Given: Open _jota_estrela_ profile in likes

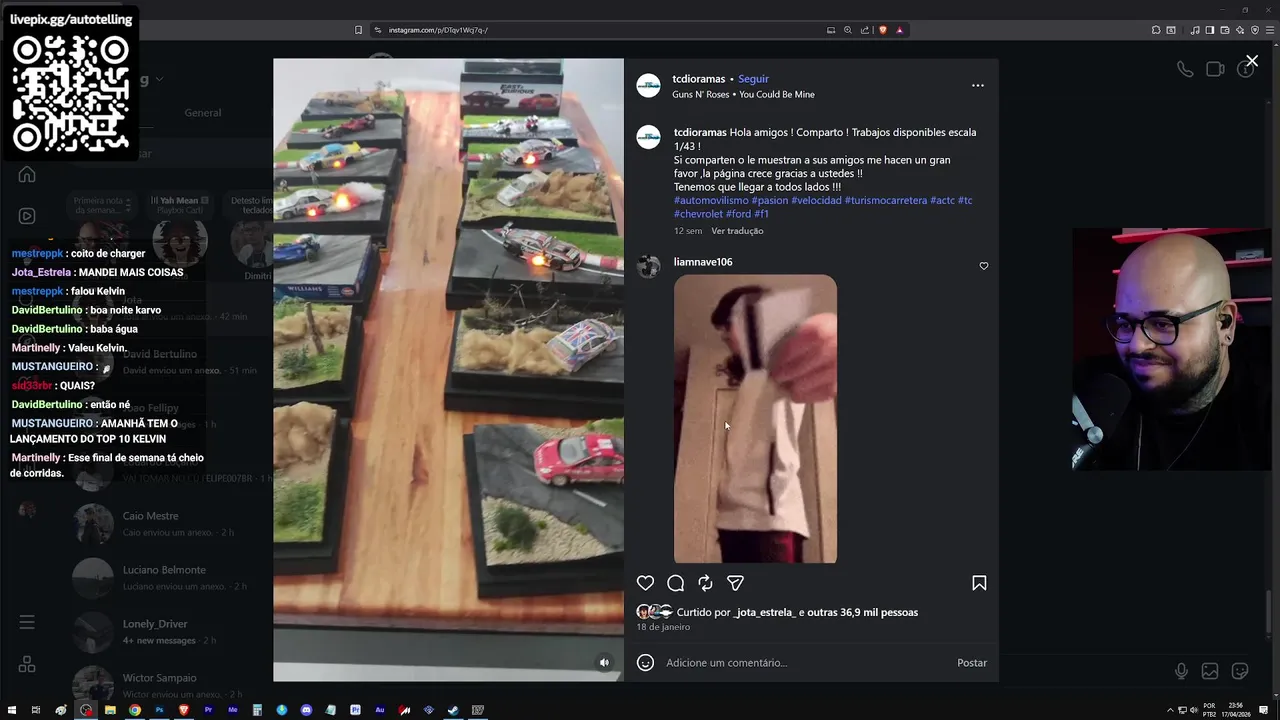Looking at the screenshot, I should [x=765, y=612].
